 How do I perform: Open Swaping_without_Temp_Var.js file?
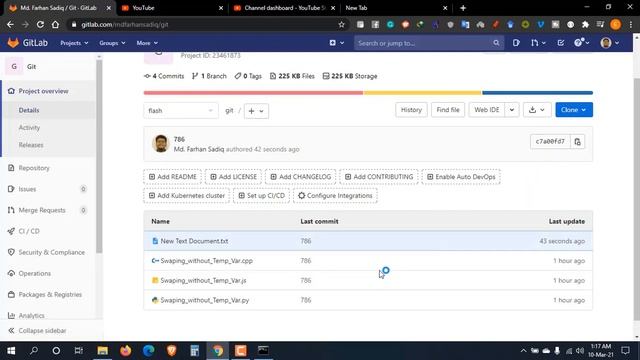[203, 280]
